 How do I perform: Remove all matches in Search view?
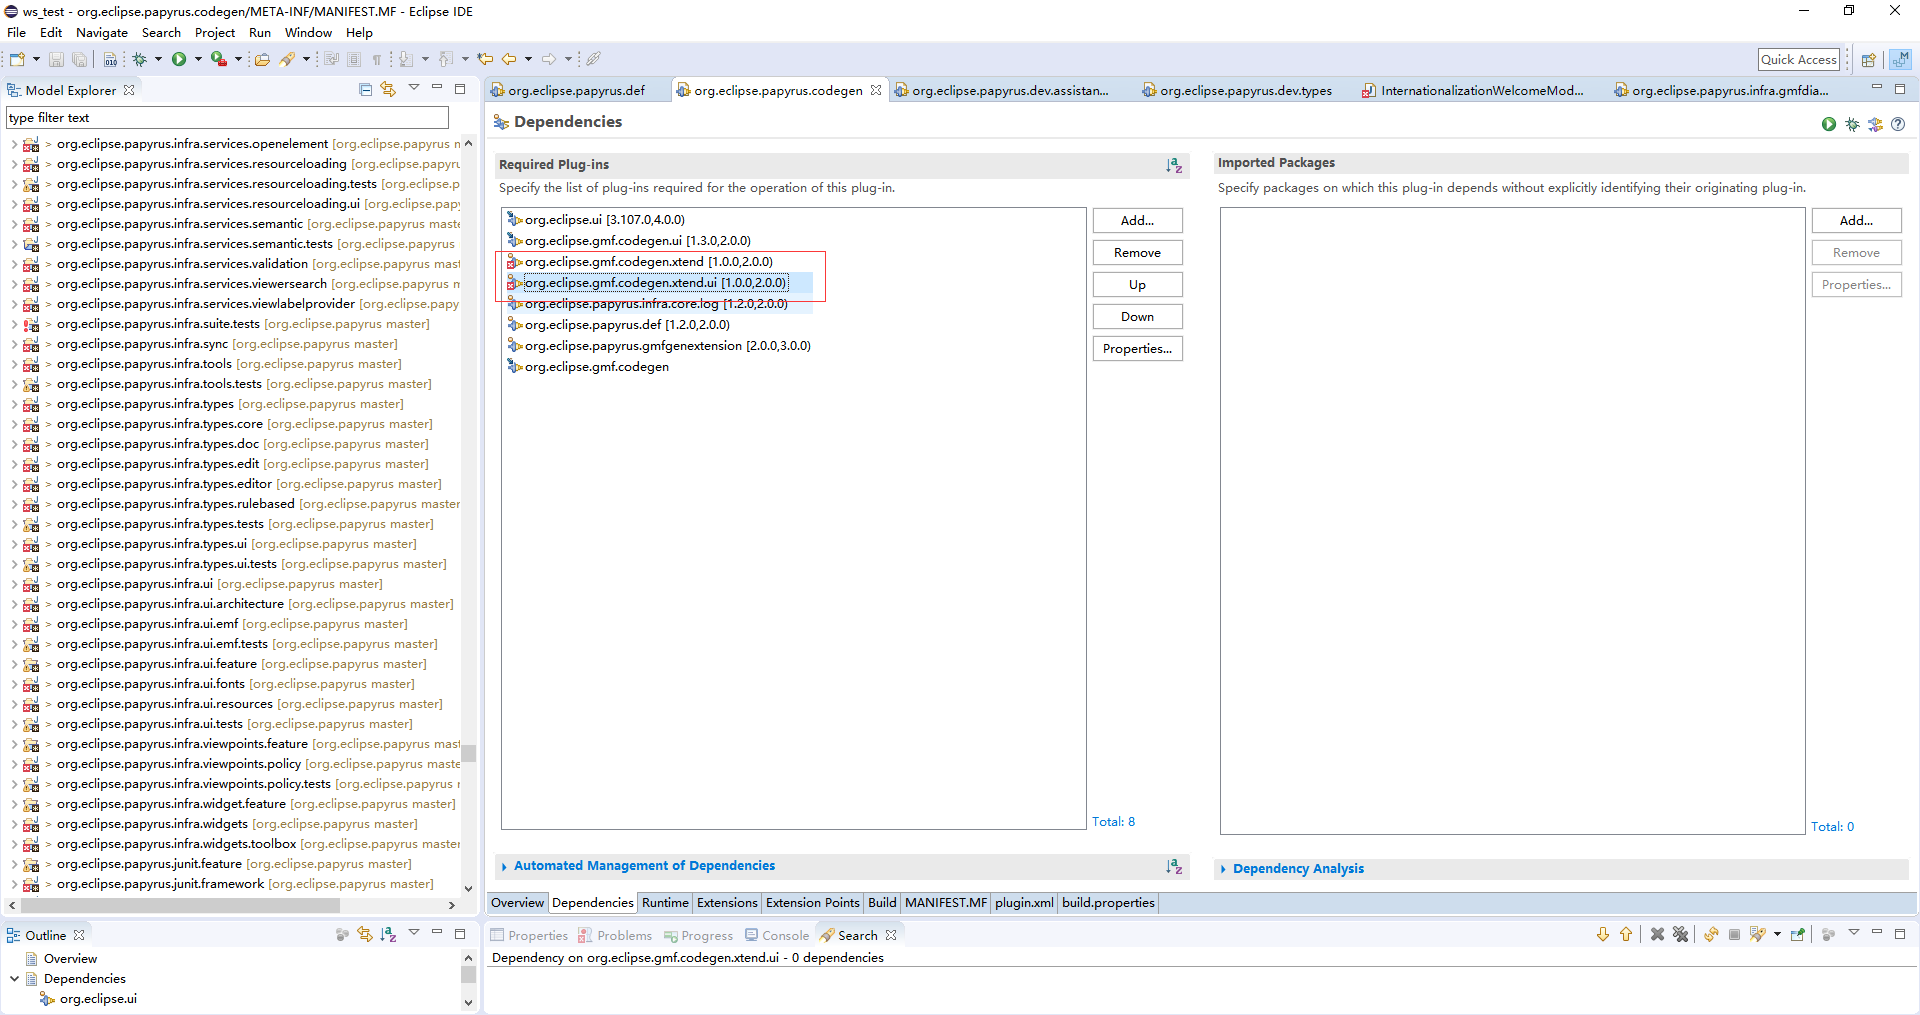1680,934
